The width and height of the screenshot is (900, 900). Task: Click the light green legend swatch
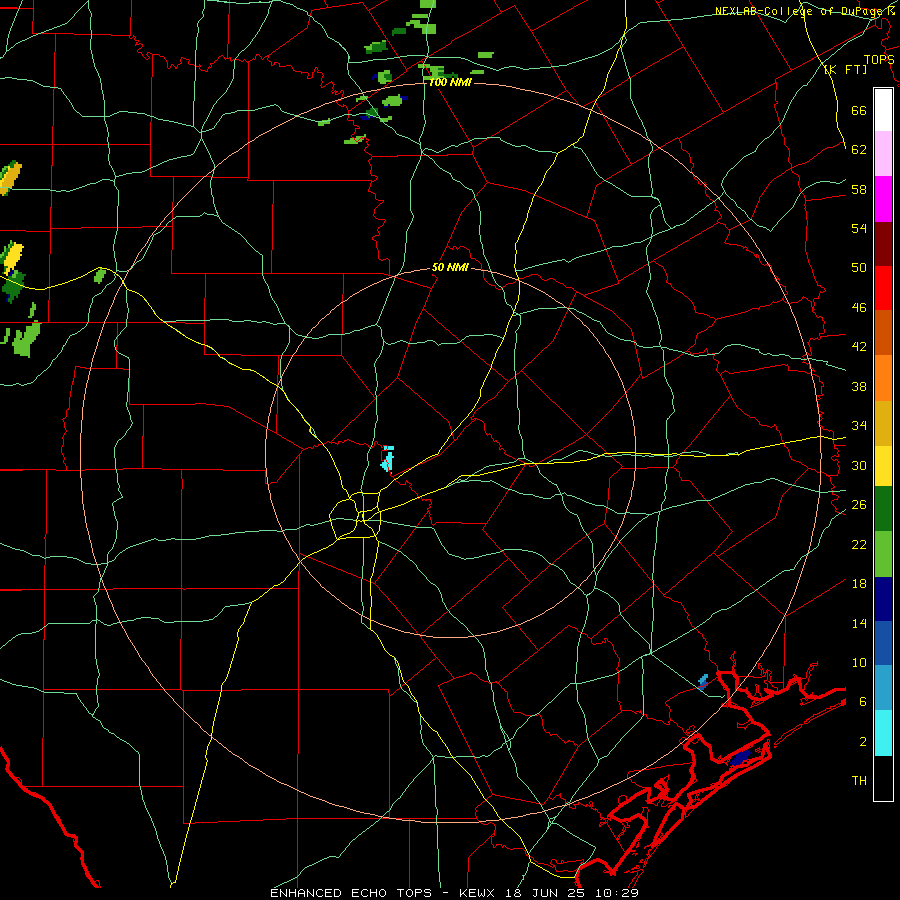point(883,554)
